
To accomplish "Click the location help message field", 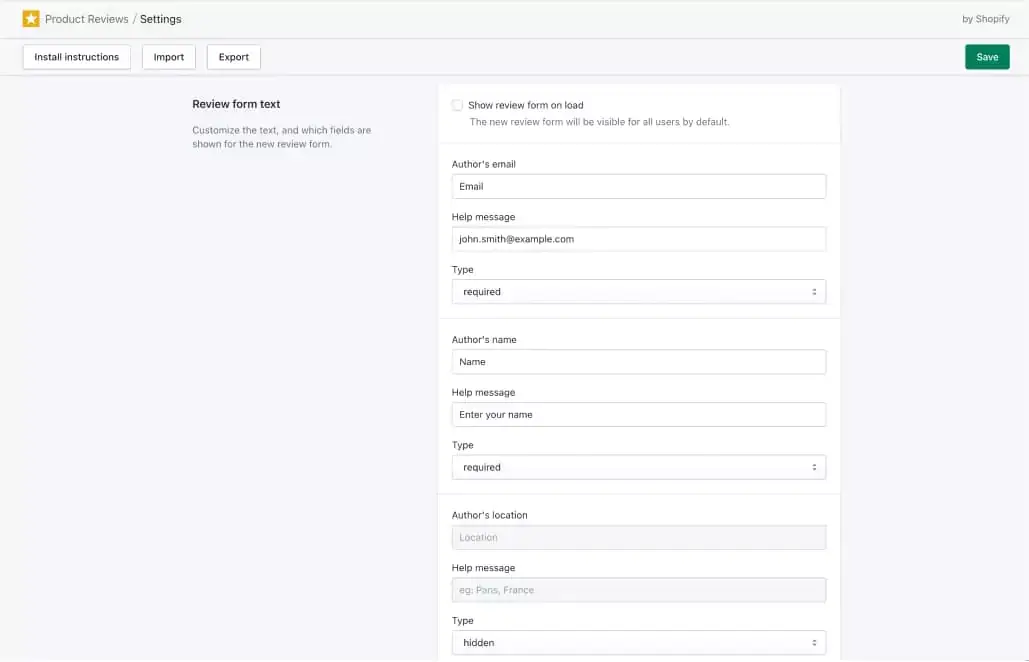I will coord(639,590).
